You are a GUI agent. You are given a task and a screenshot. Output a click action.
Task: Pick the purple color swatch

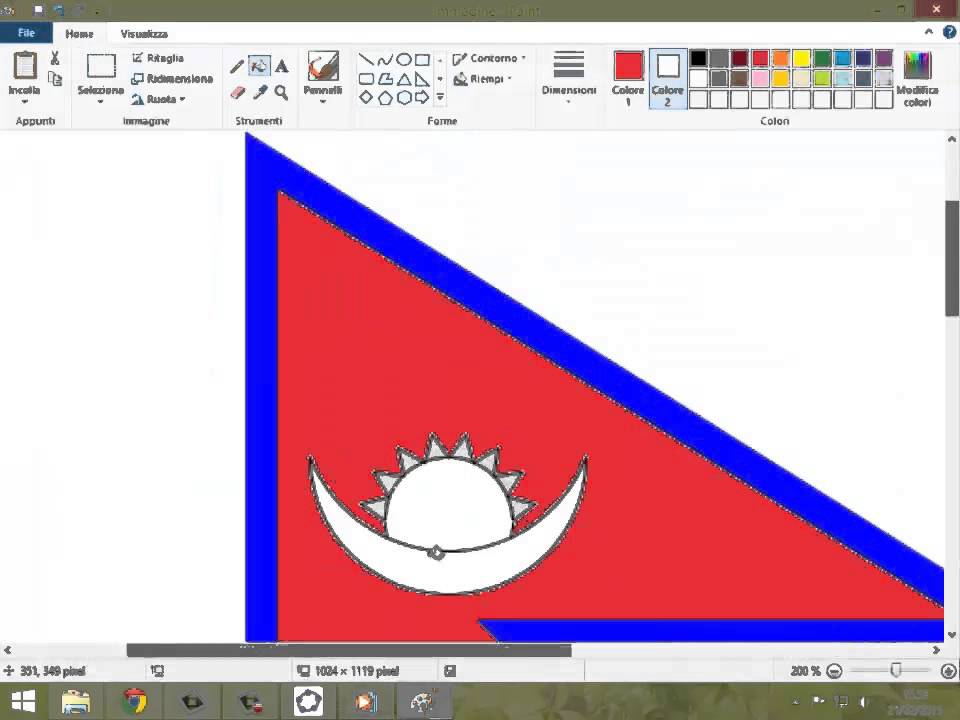[x=884, y=58]
